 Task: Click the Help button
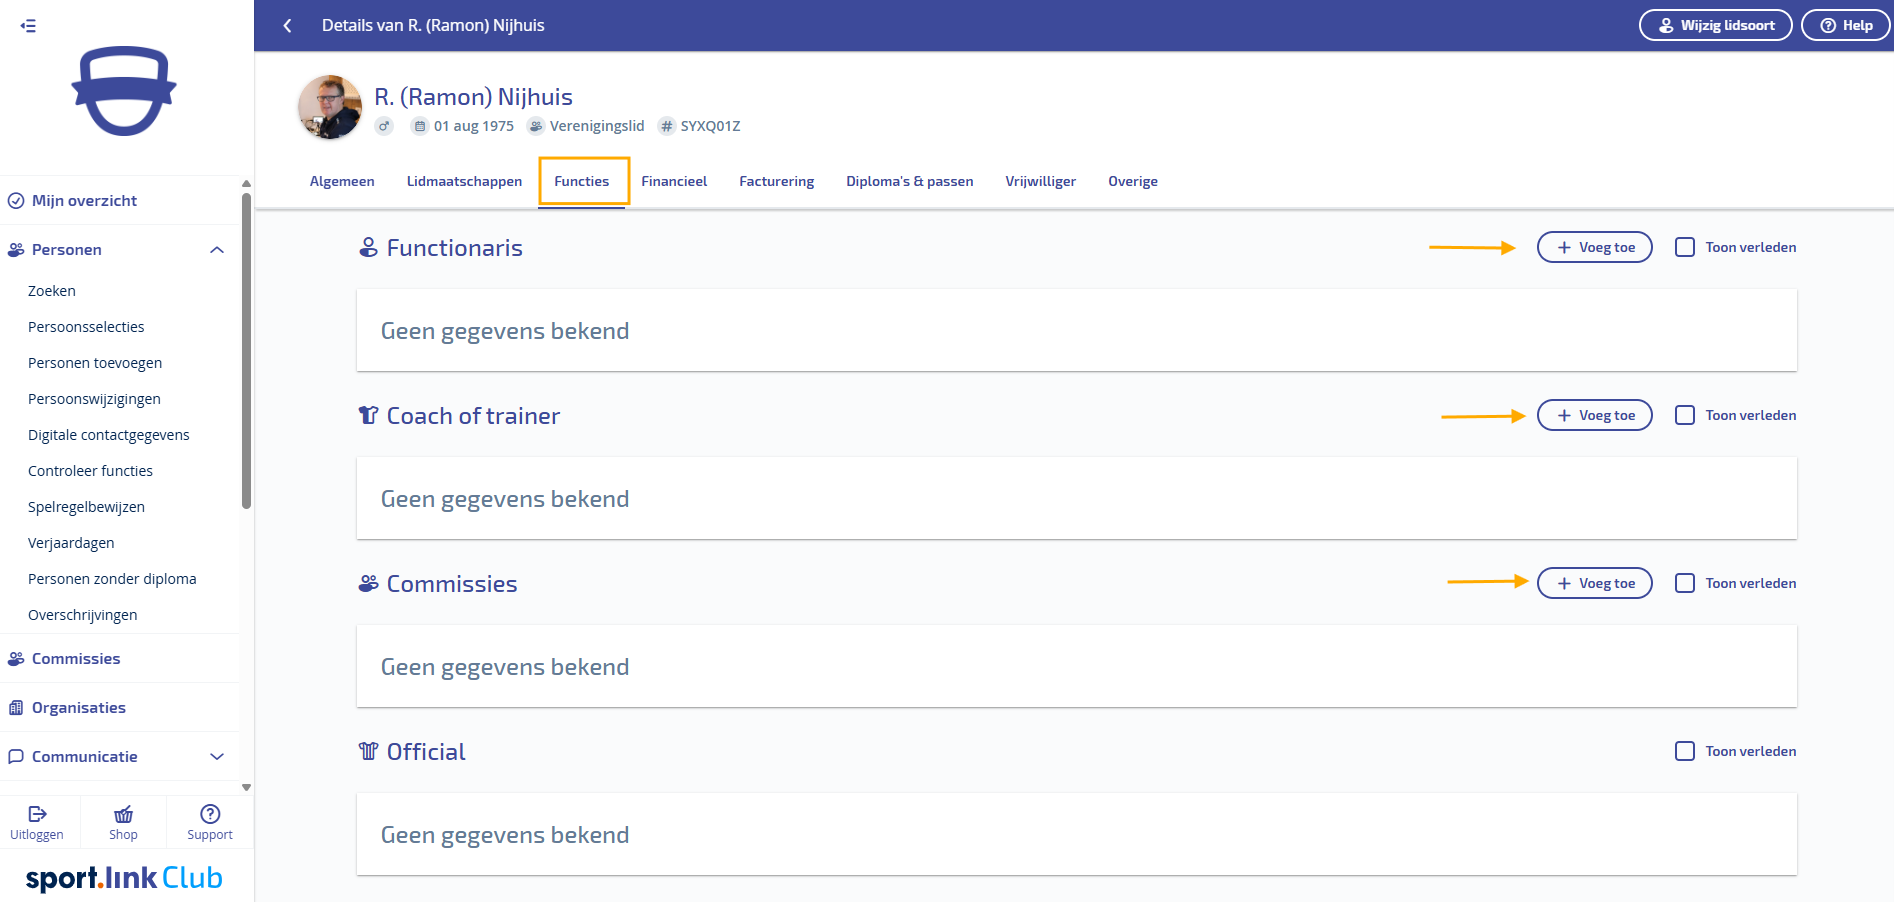point(1846,26)
